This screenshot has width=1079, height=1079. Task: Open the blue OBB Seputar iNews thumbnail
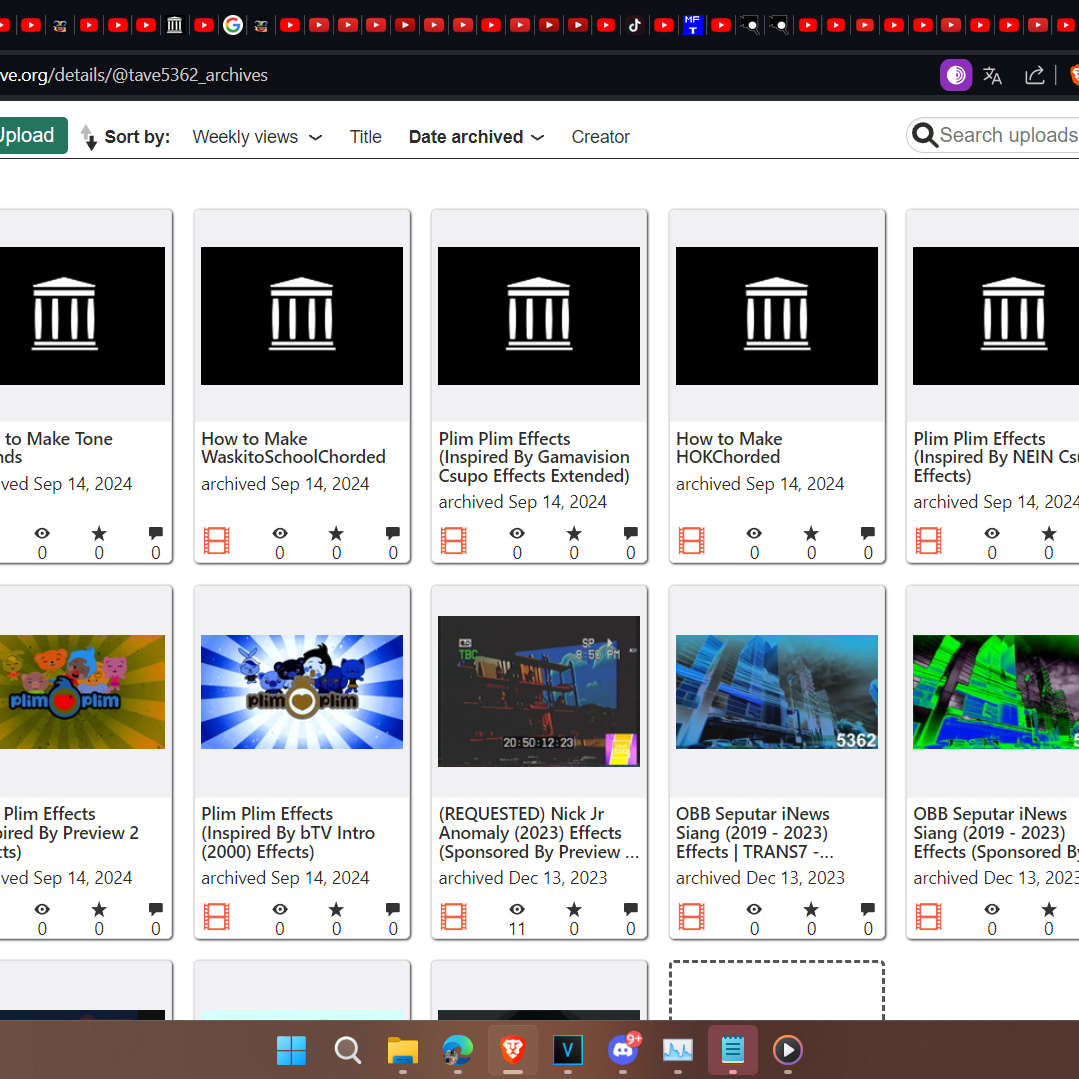(776, 692)
